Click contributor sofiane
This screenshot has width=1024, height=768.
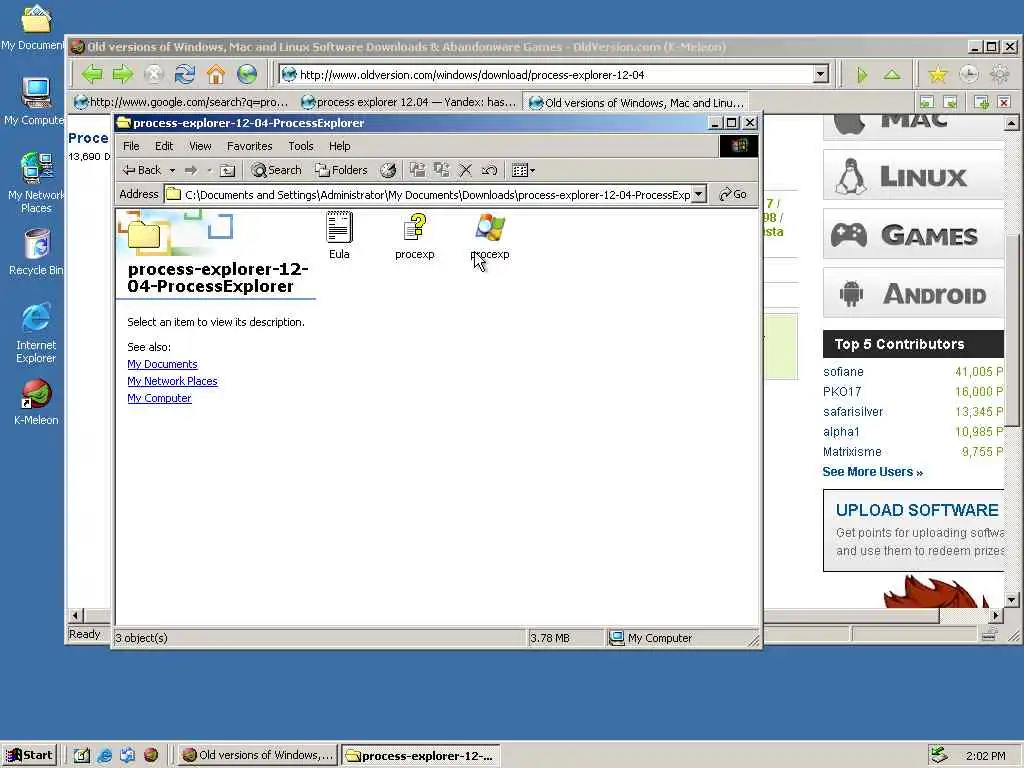pyautogui.click(x=843, y=372)
